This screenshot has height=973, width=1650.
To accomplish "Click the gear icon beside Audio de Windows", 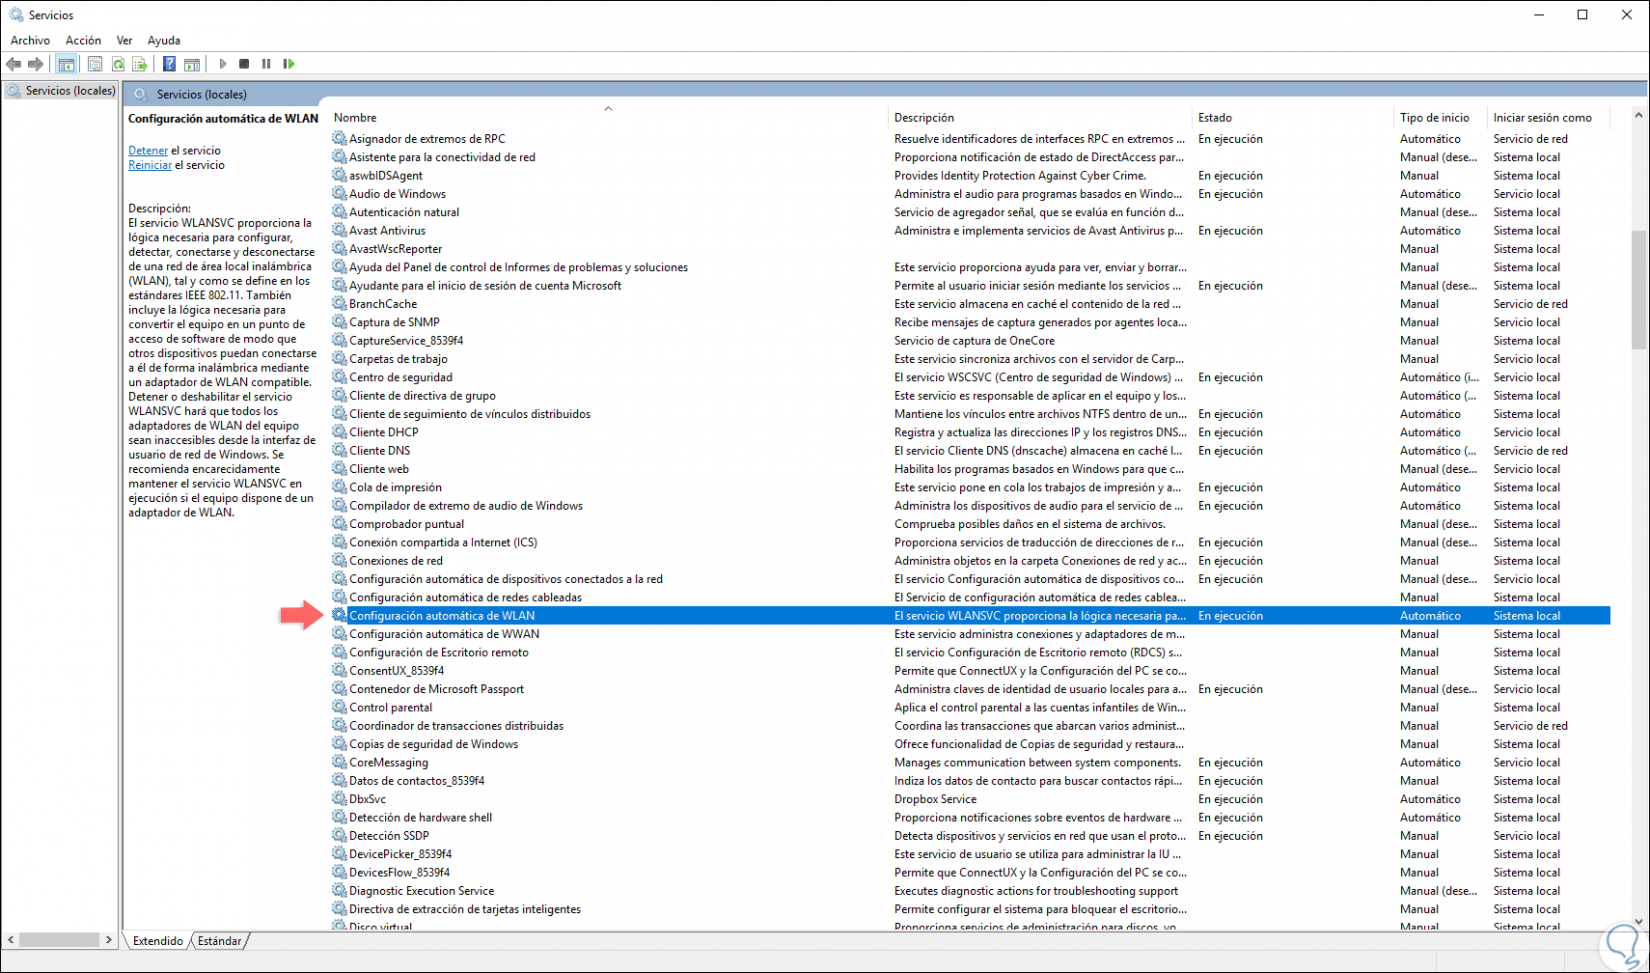I will pyautogui.click(x=340, y=194).
